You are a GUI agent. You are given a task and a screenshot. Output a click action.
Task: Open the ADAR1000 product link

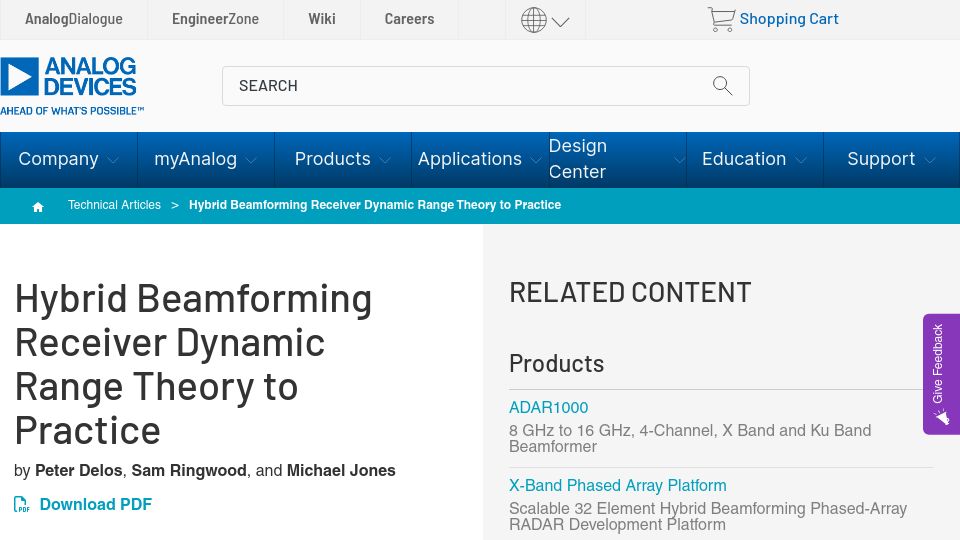point(549,408)
